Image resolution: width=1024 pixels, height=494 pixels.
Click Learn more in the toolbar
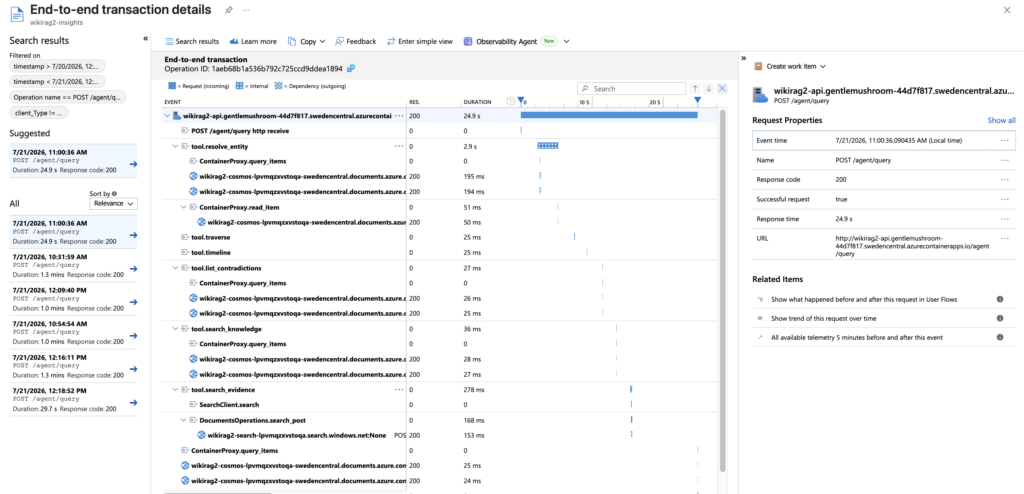tap(253, 41)
